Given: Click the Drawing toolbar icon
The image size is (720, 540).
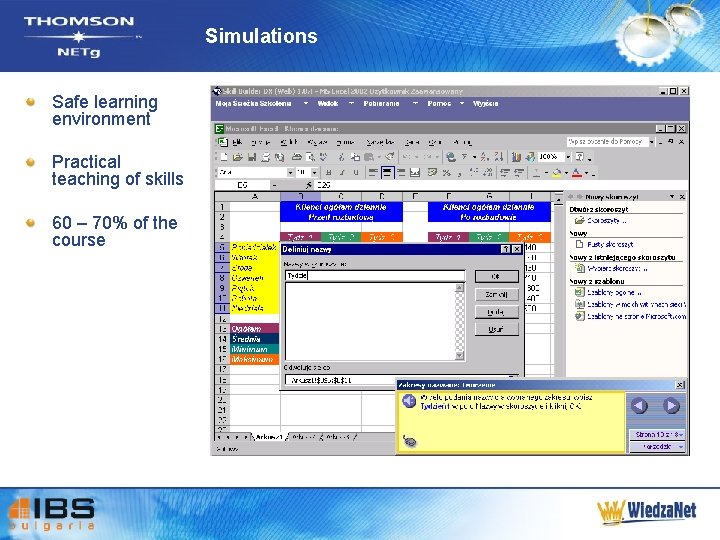Looking at the screenshot, I should point(530,157).
